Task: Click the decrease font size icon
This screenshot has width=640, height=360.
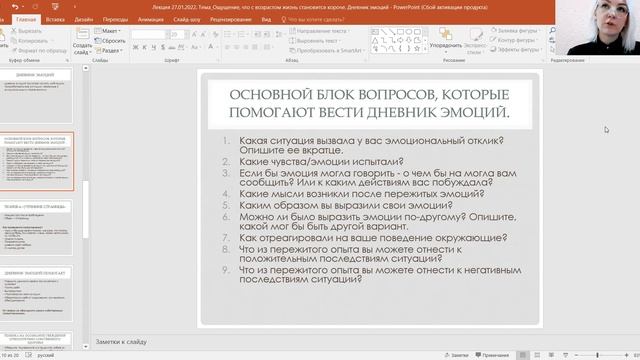Action: pos(203,35)
